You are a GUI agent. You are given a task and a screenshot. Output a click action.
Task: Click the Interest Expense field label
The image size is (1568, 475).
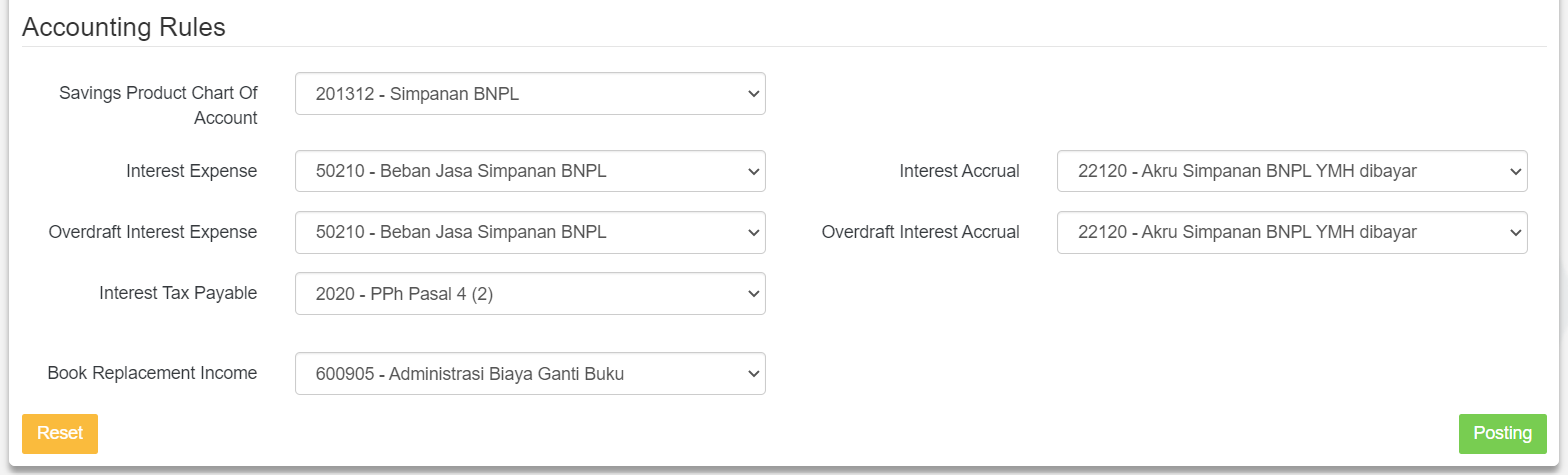click(191, 172)
